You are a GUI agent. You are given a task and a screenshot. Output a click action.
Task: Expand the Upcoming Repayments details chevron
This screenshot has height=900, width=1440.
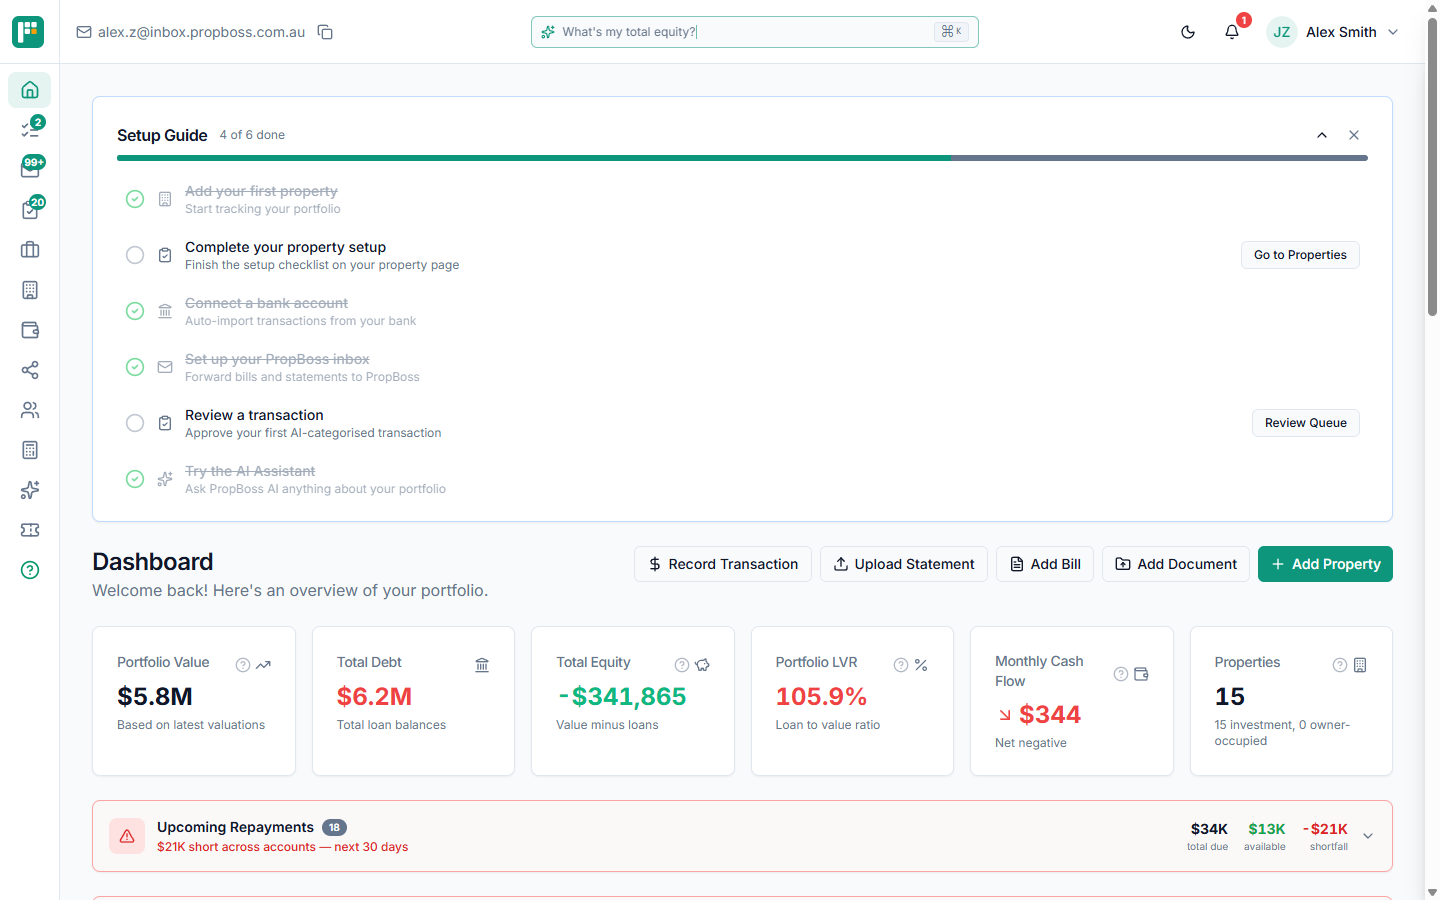1367,835
